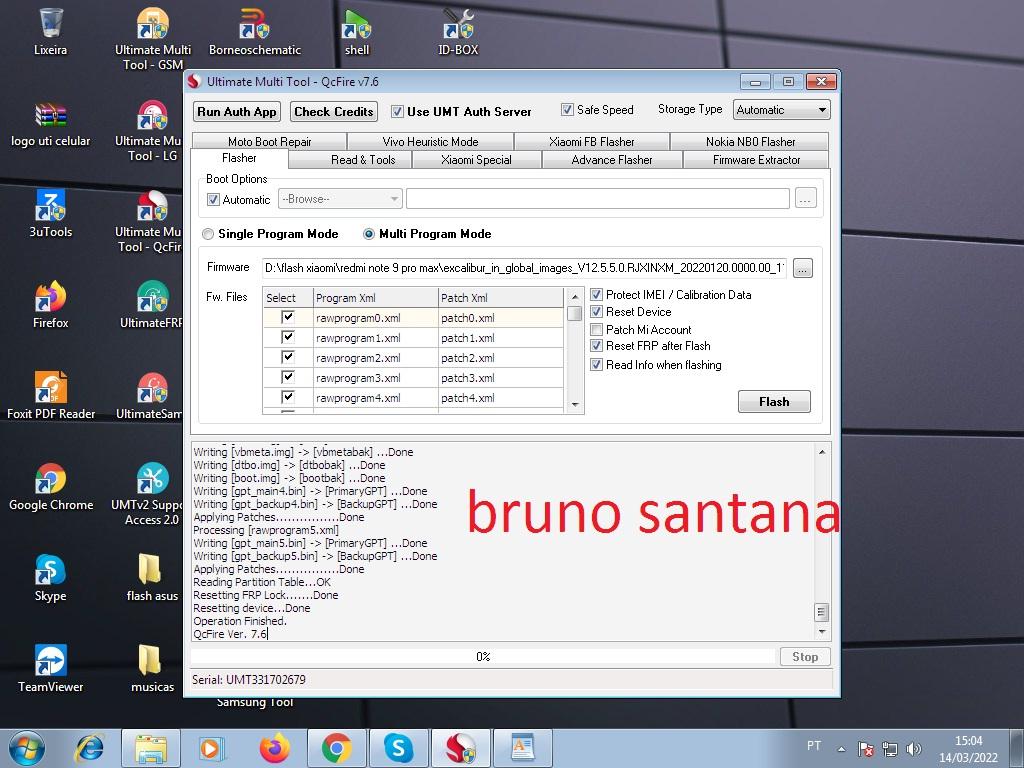Viewport: 1024px width, 768px height.
Task: Click the boot loader path field
Action: (598, 199)
